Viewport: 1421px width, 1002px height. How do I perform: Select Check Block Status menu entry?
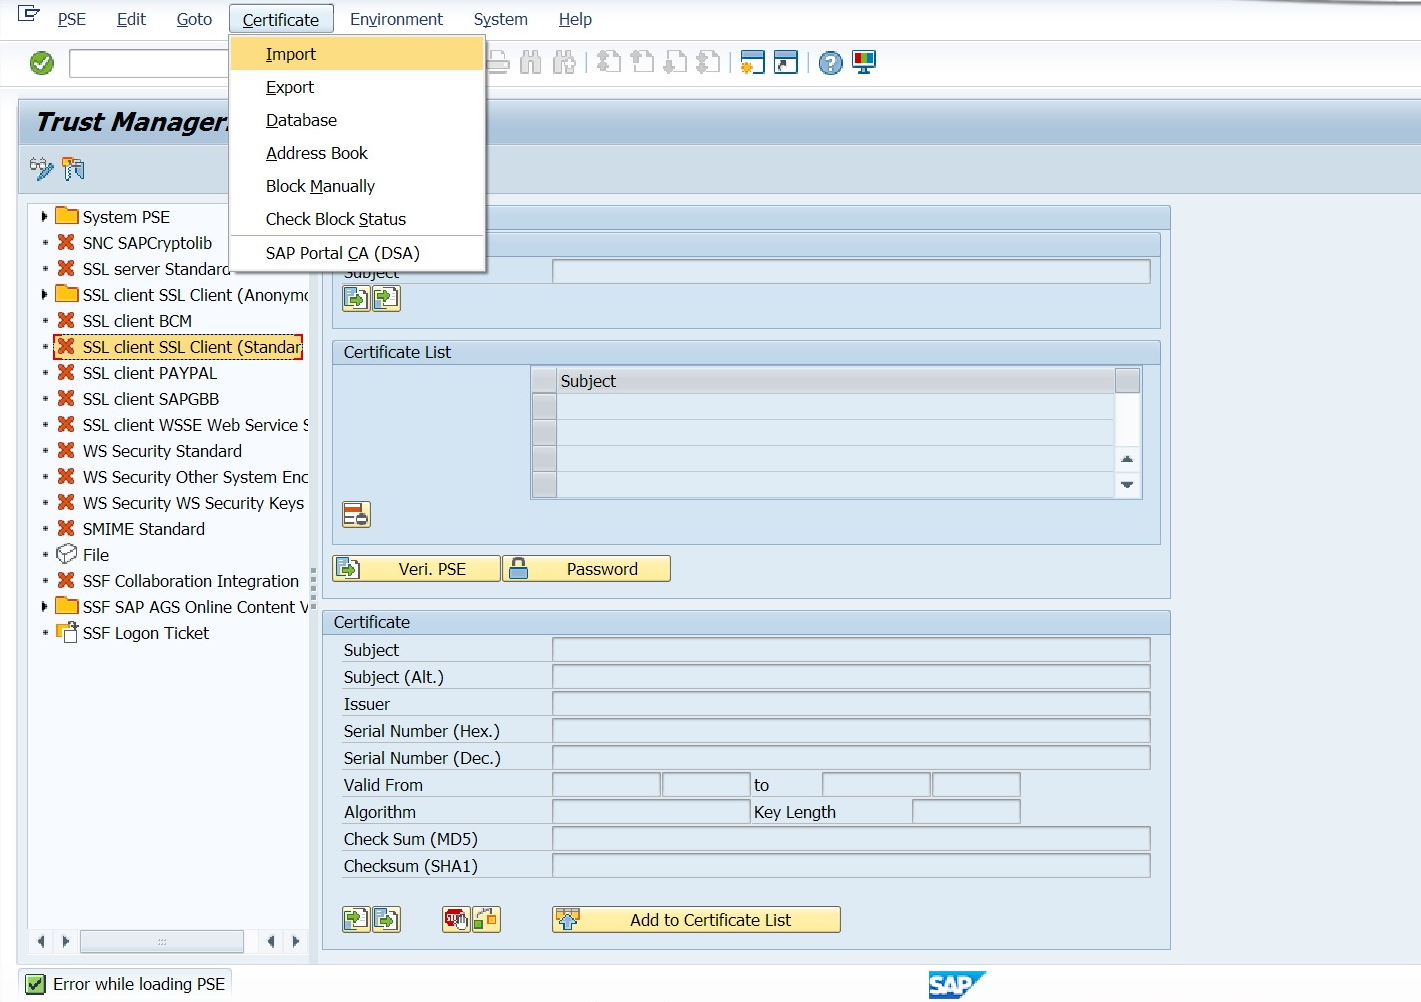coord(358,219)
